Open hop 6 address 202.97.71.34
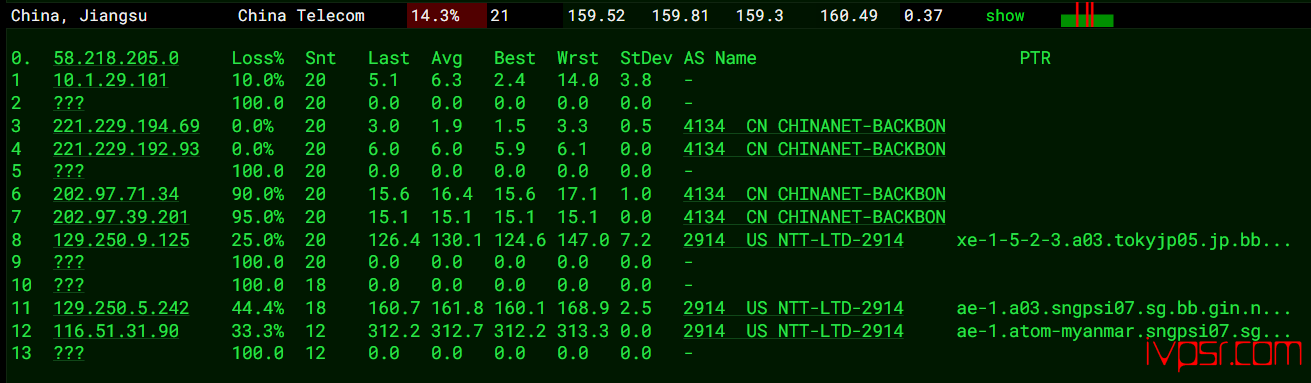Screen dimensions: 1311x383 coord(116,194)
